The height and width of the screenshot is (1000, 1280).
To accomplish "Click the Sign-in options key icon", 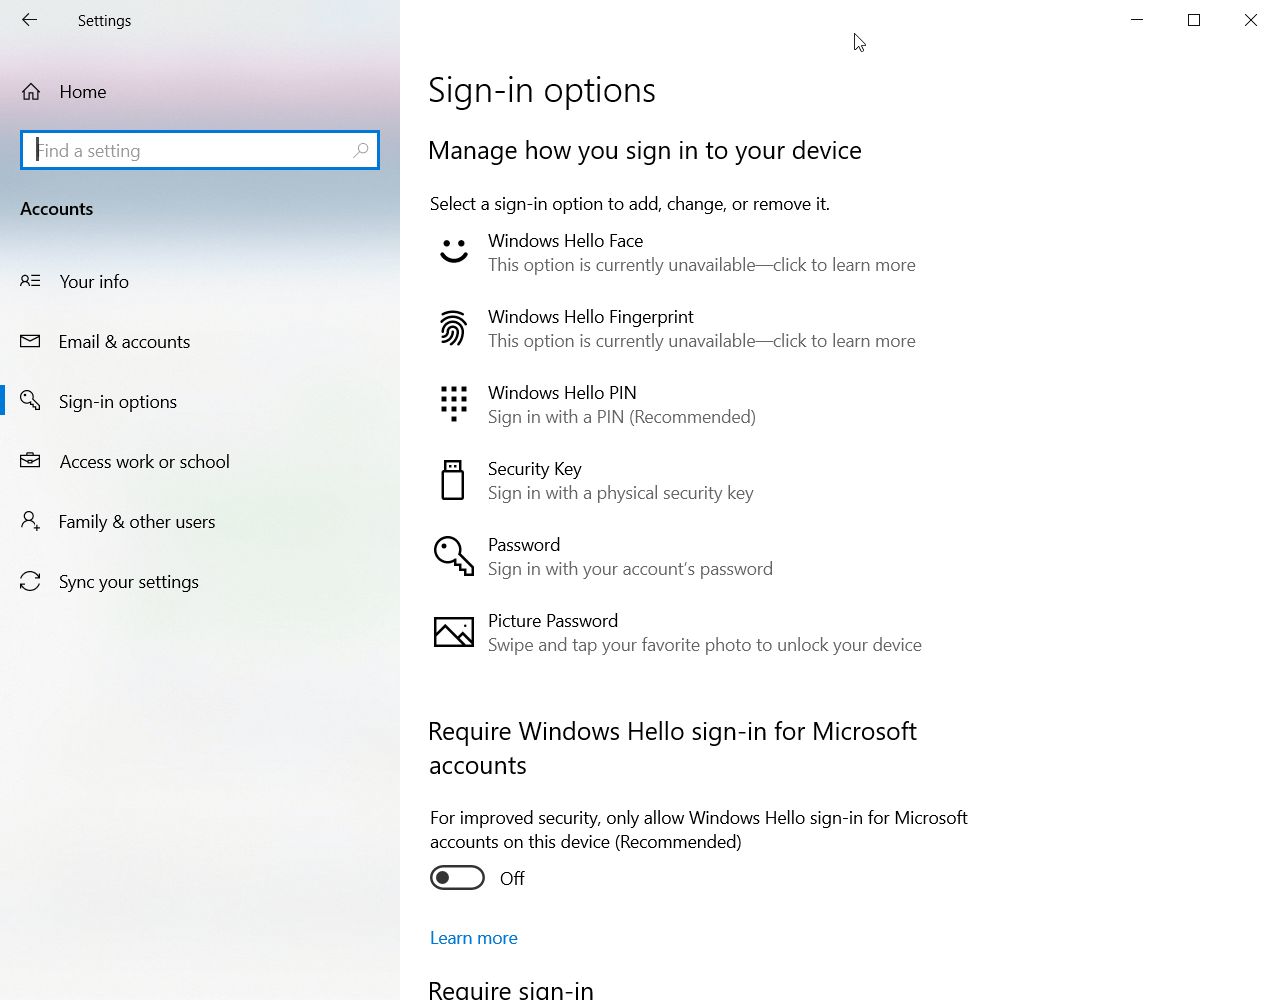I will coord(31,401).
